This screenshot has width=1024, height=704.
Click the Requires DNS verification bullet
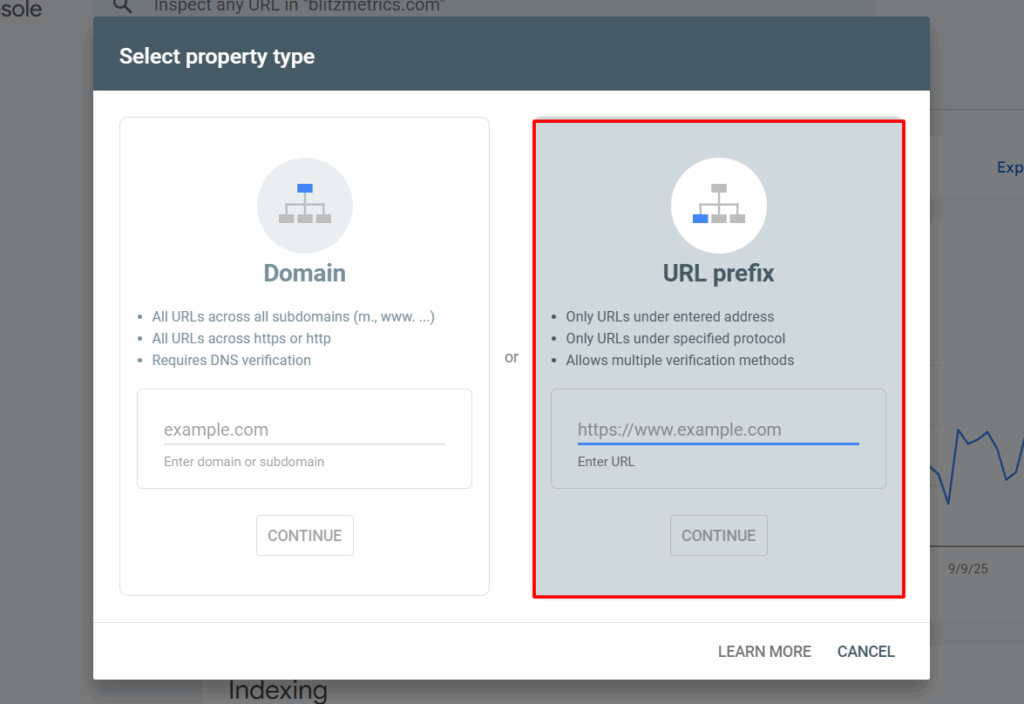point(231,360)
